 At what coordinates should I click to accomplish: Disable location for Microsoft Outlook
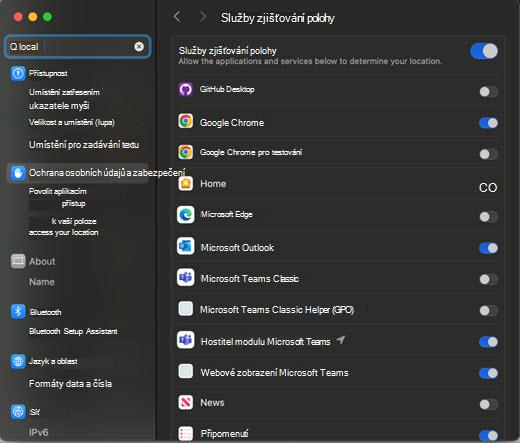pos(489,248)
